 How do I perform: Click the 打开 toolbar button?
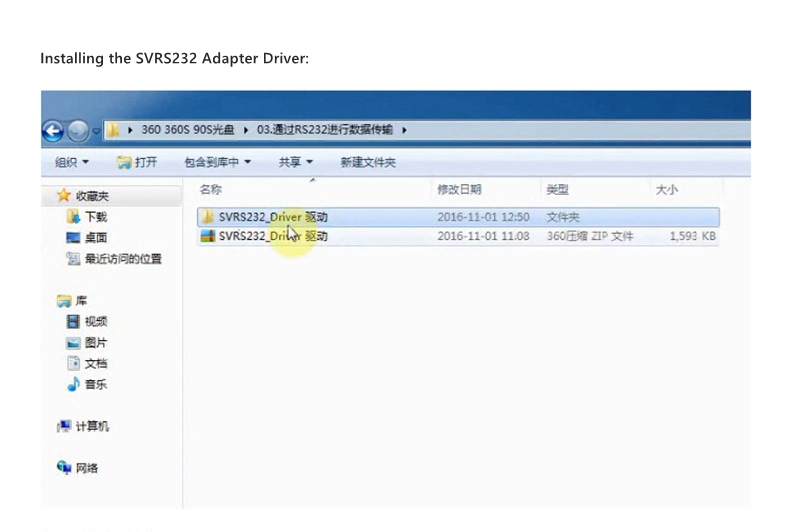(137, 162)
